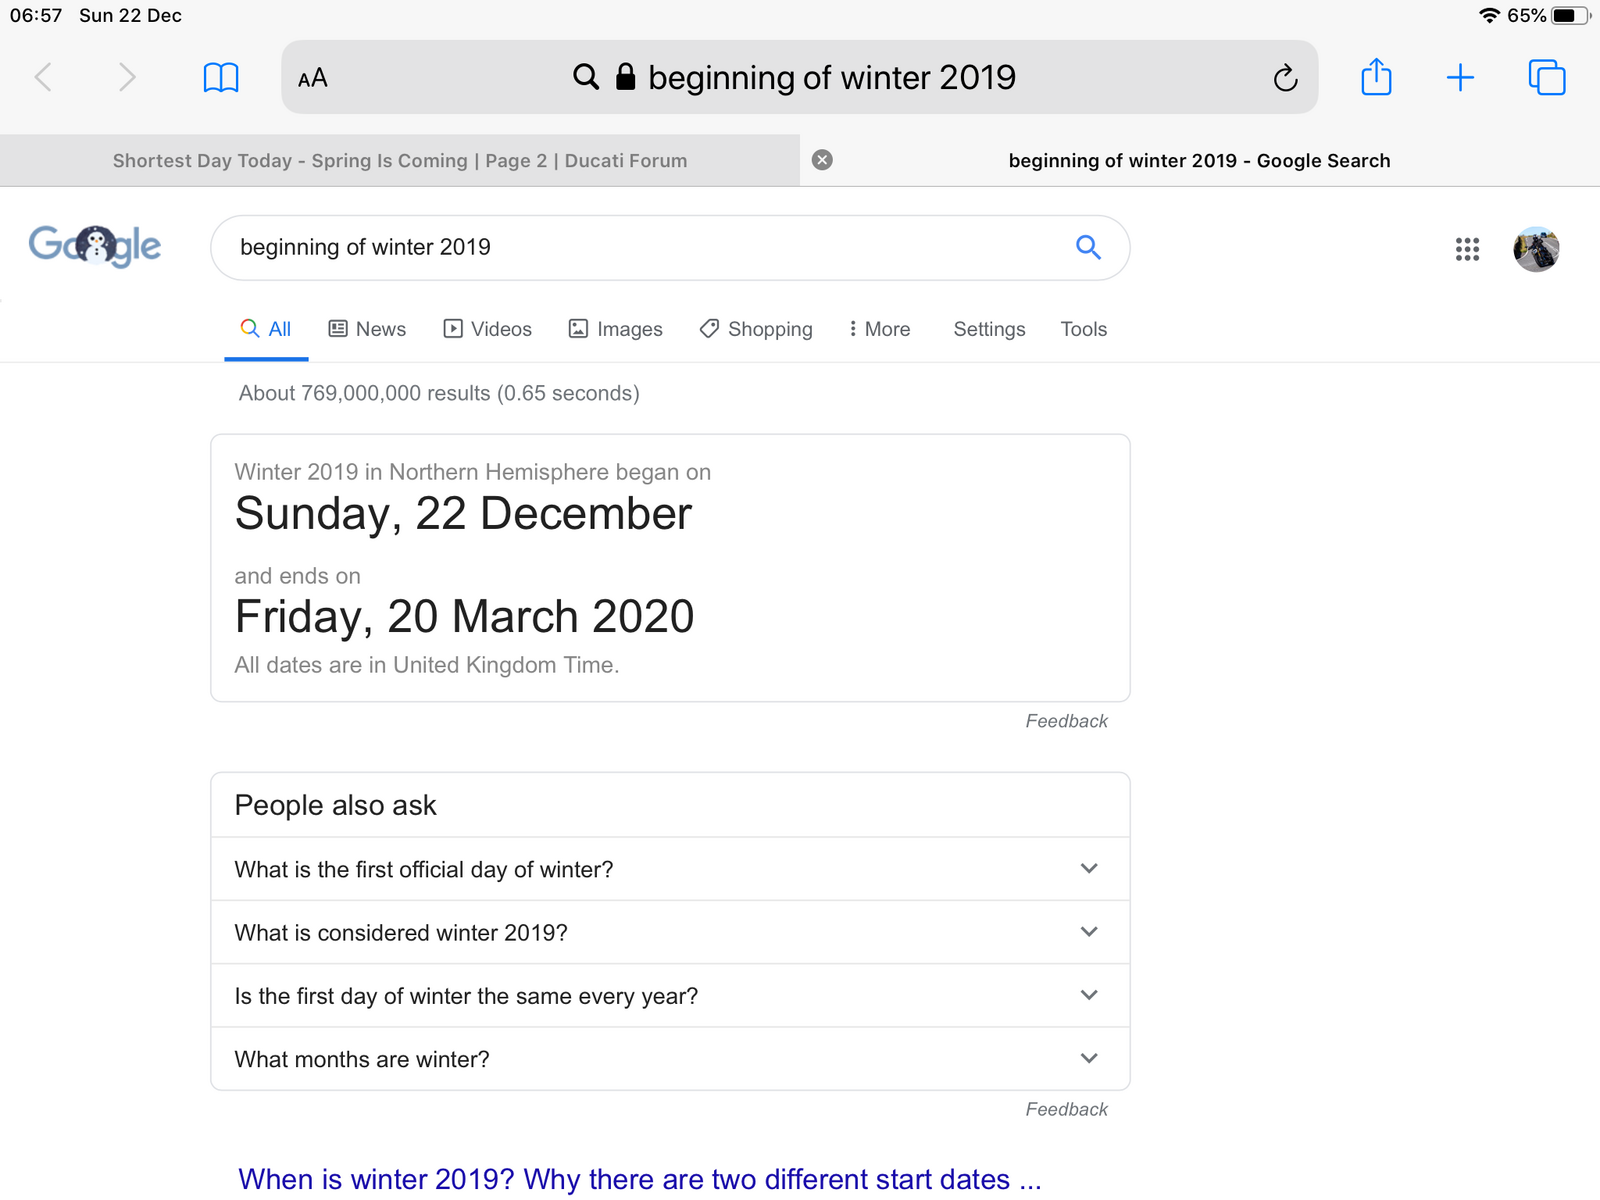This screenshot has width=1600, height=1200.
Task: Open the Safari bookmarks book icon
Action: (x=221, y=77)
